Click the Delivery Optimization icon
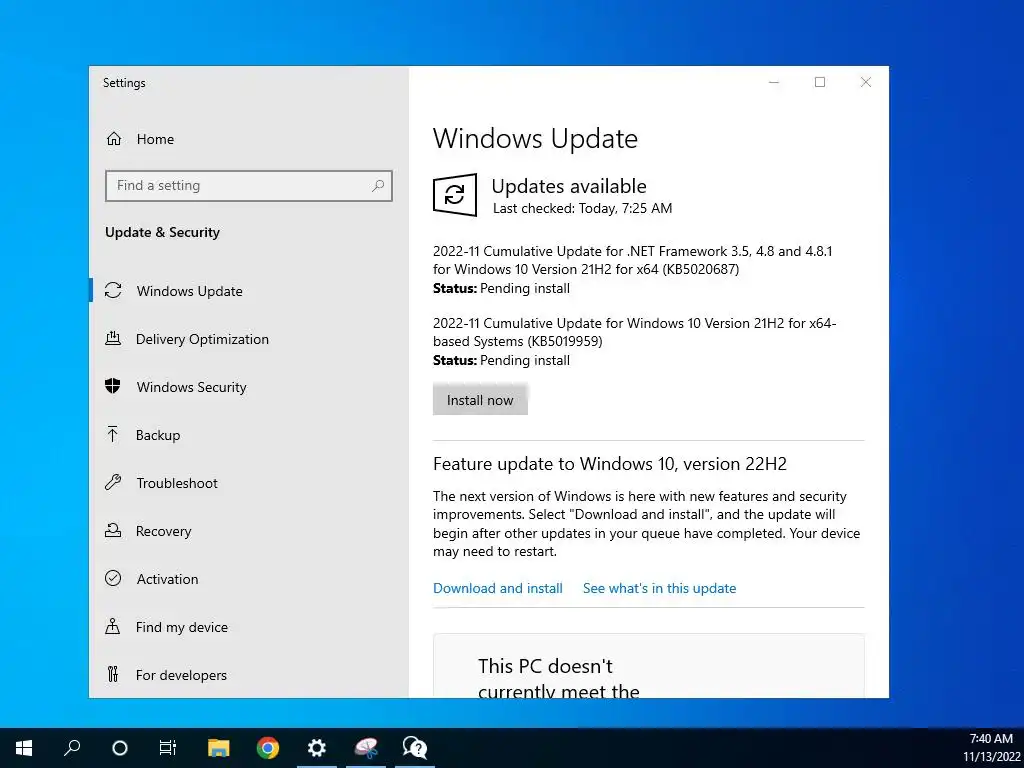 tap(113, 338)
